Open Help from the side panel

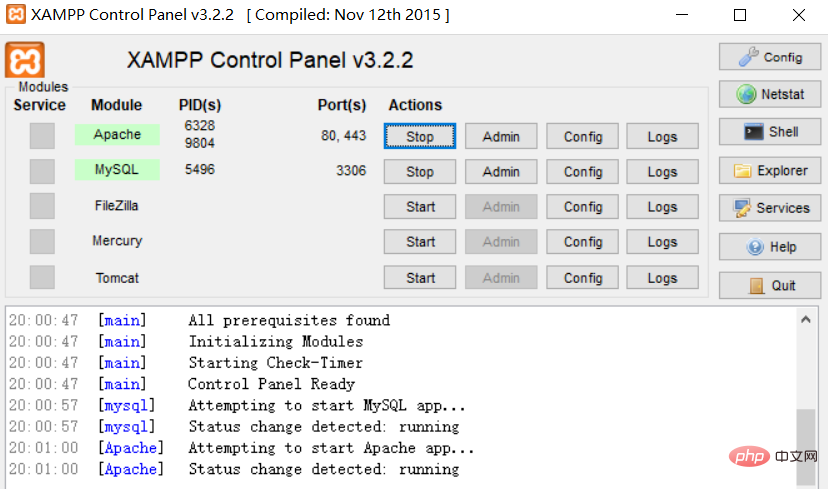[x=770, y=247]
